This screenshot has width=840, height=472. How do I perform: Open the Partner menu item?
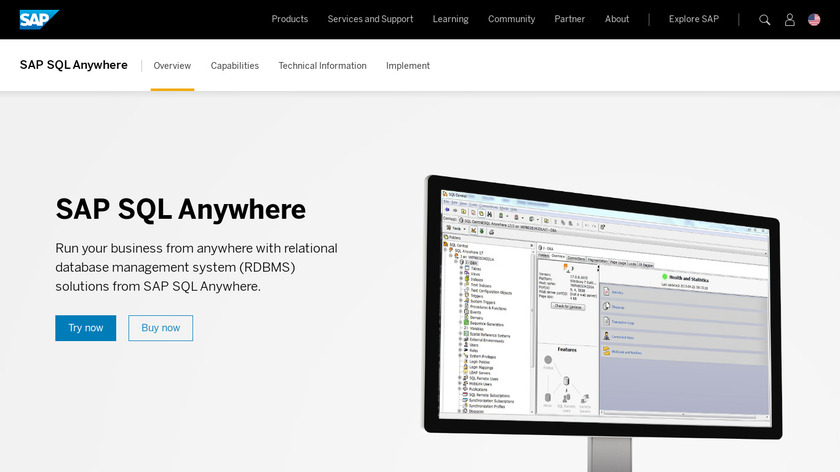point(570,19)
